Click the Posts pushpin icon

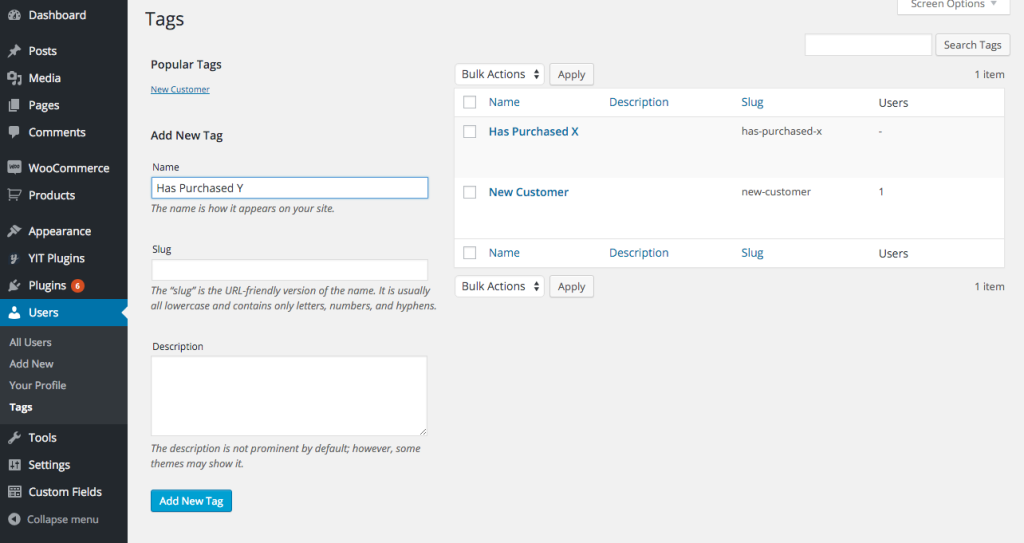(14, 51)
